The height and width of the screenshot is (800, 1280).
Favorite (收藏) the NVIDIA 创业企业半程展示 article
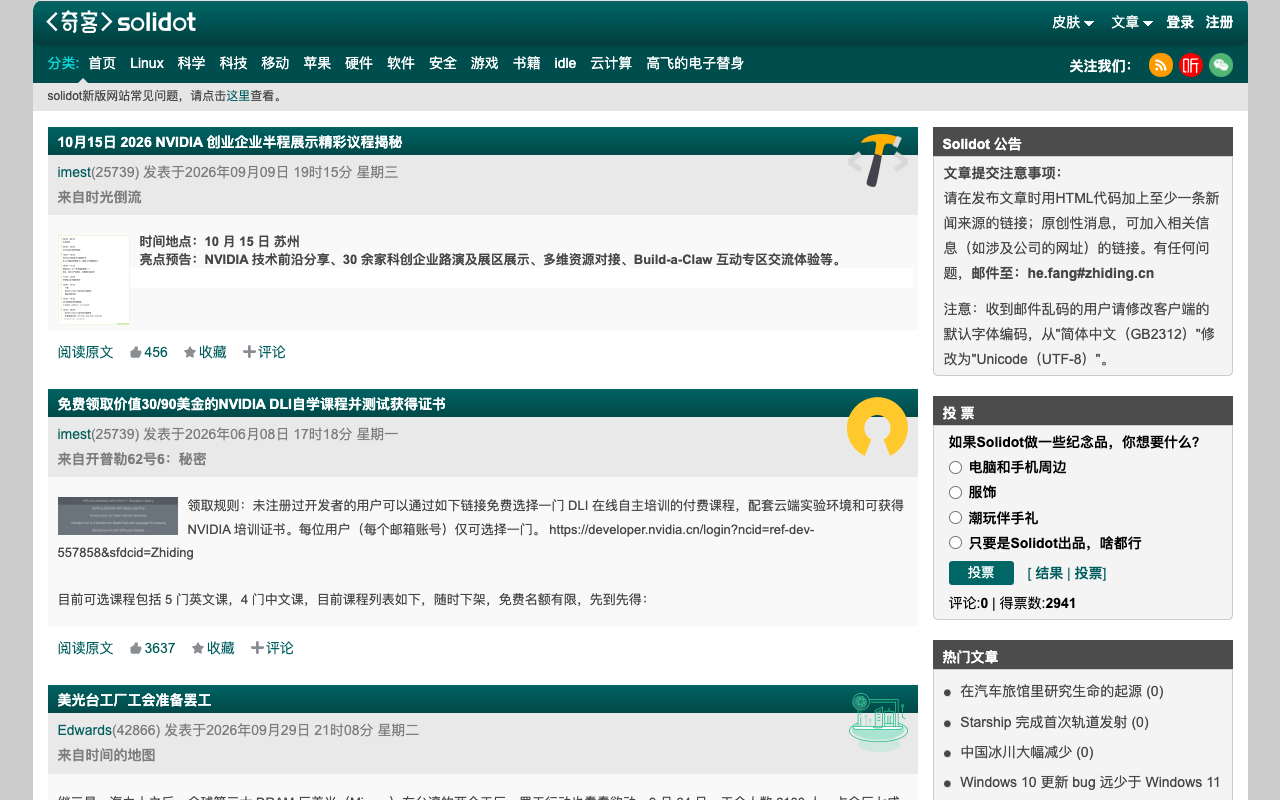[205, 352]
